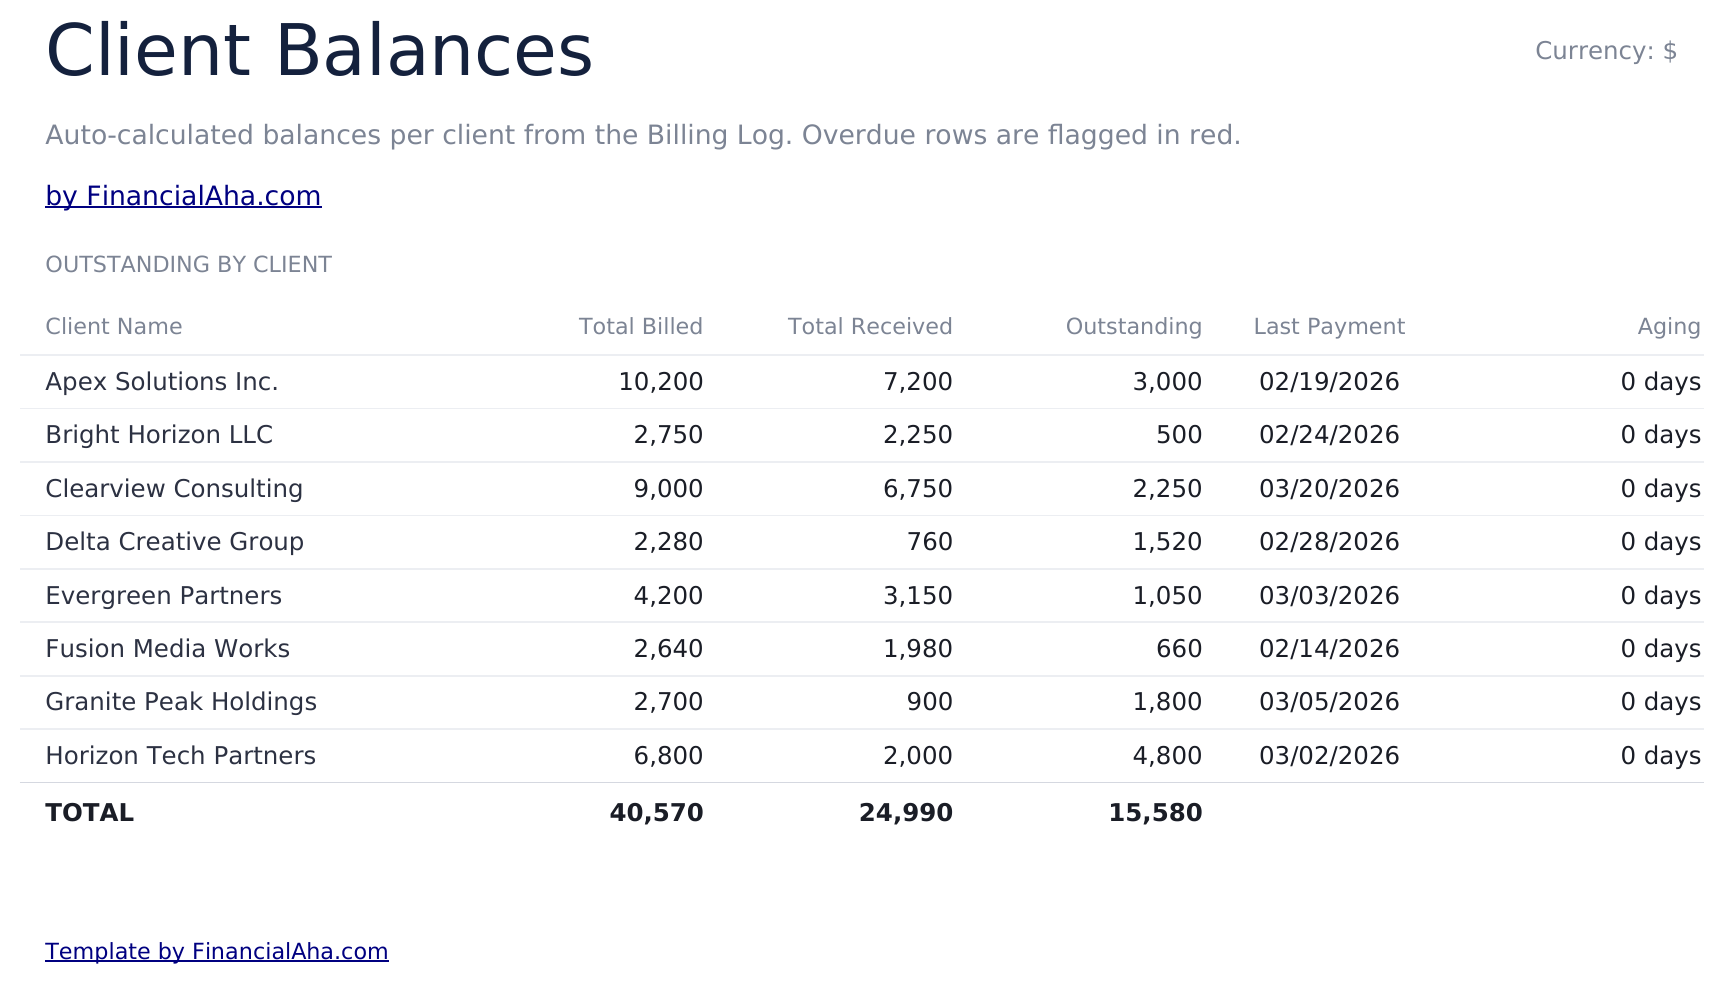Click Delta Creative total billed 2,280
Viewport: 1724px width, 984px height.
click(668, 542)
